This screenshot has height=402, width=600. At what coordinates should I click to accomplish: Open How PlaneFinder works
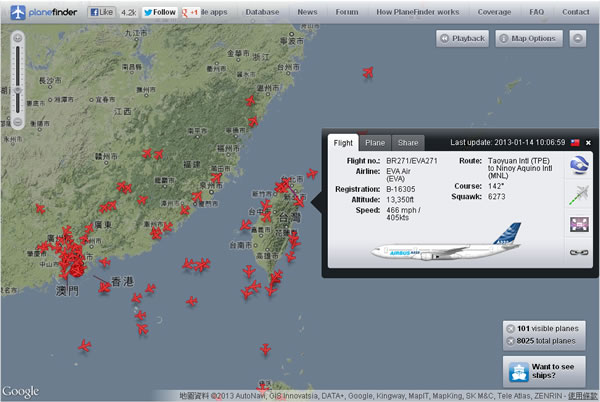click(417, 12)
